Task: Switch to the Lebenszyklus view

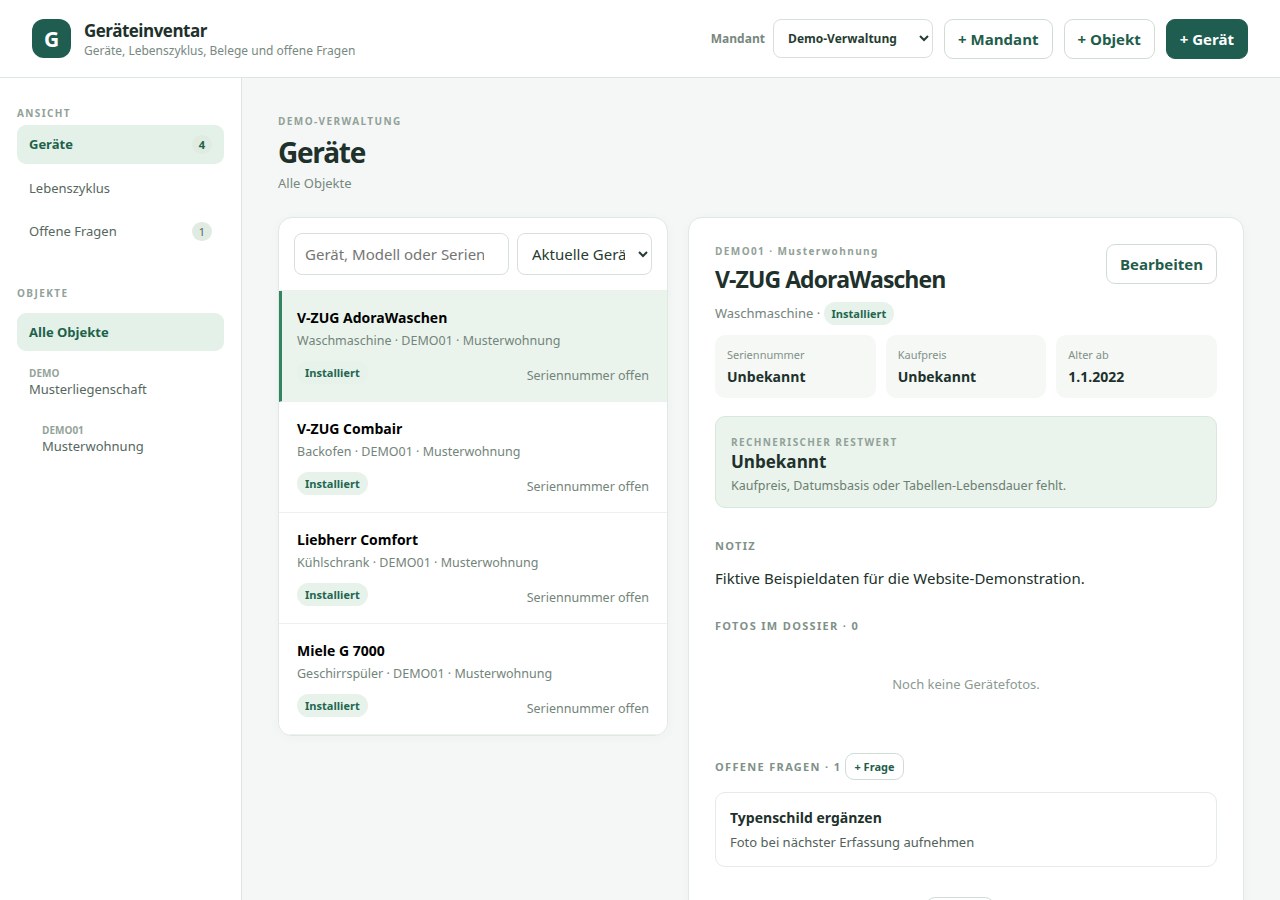Action: point(120,188)
